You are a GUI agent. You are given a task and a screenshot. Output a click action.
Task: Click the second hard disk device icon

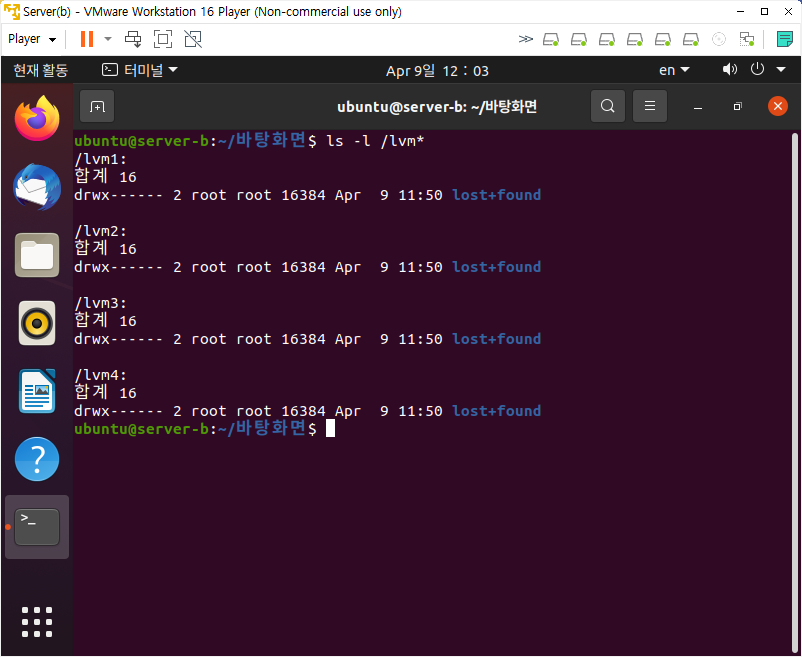(x=579, y=39)
